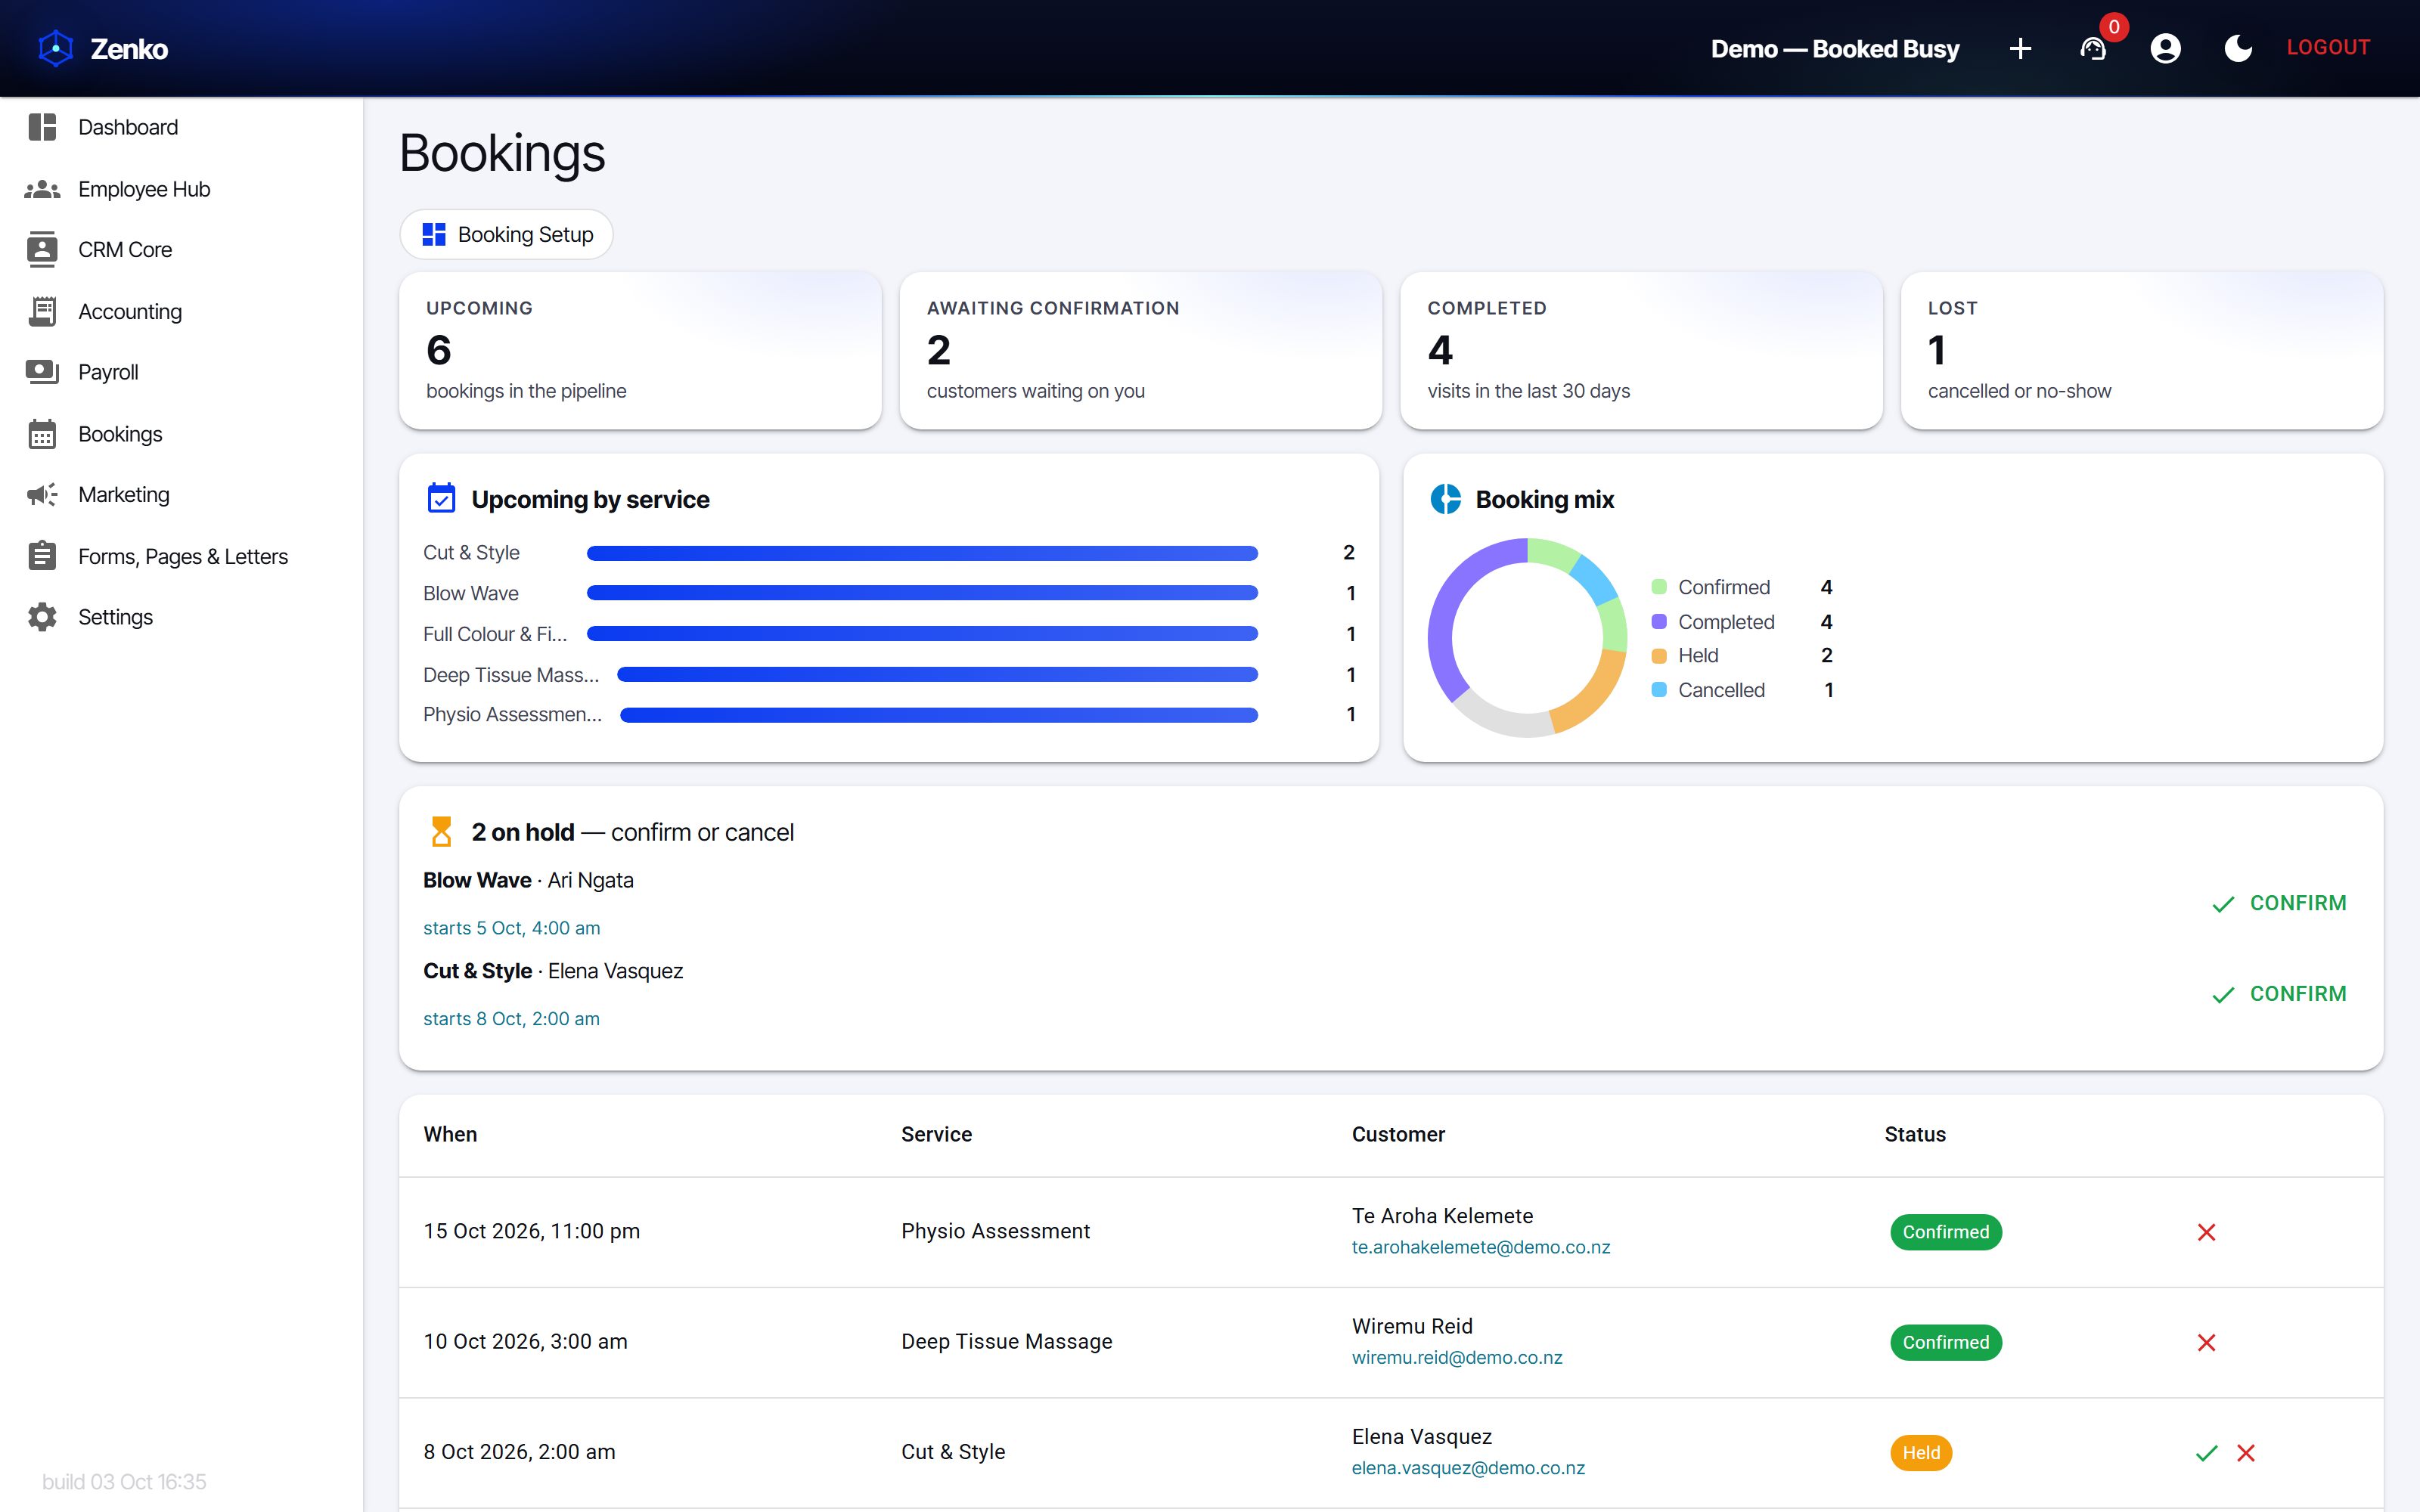Click the plus add icon in header
The image size is (2420, 1512).
click(2020, 48)
